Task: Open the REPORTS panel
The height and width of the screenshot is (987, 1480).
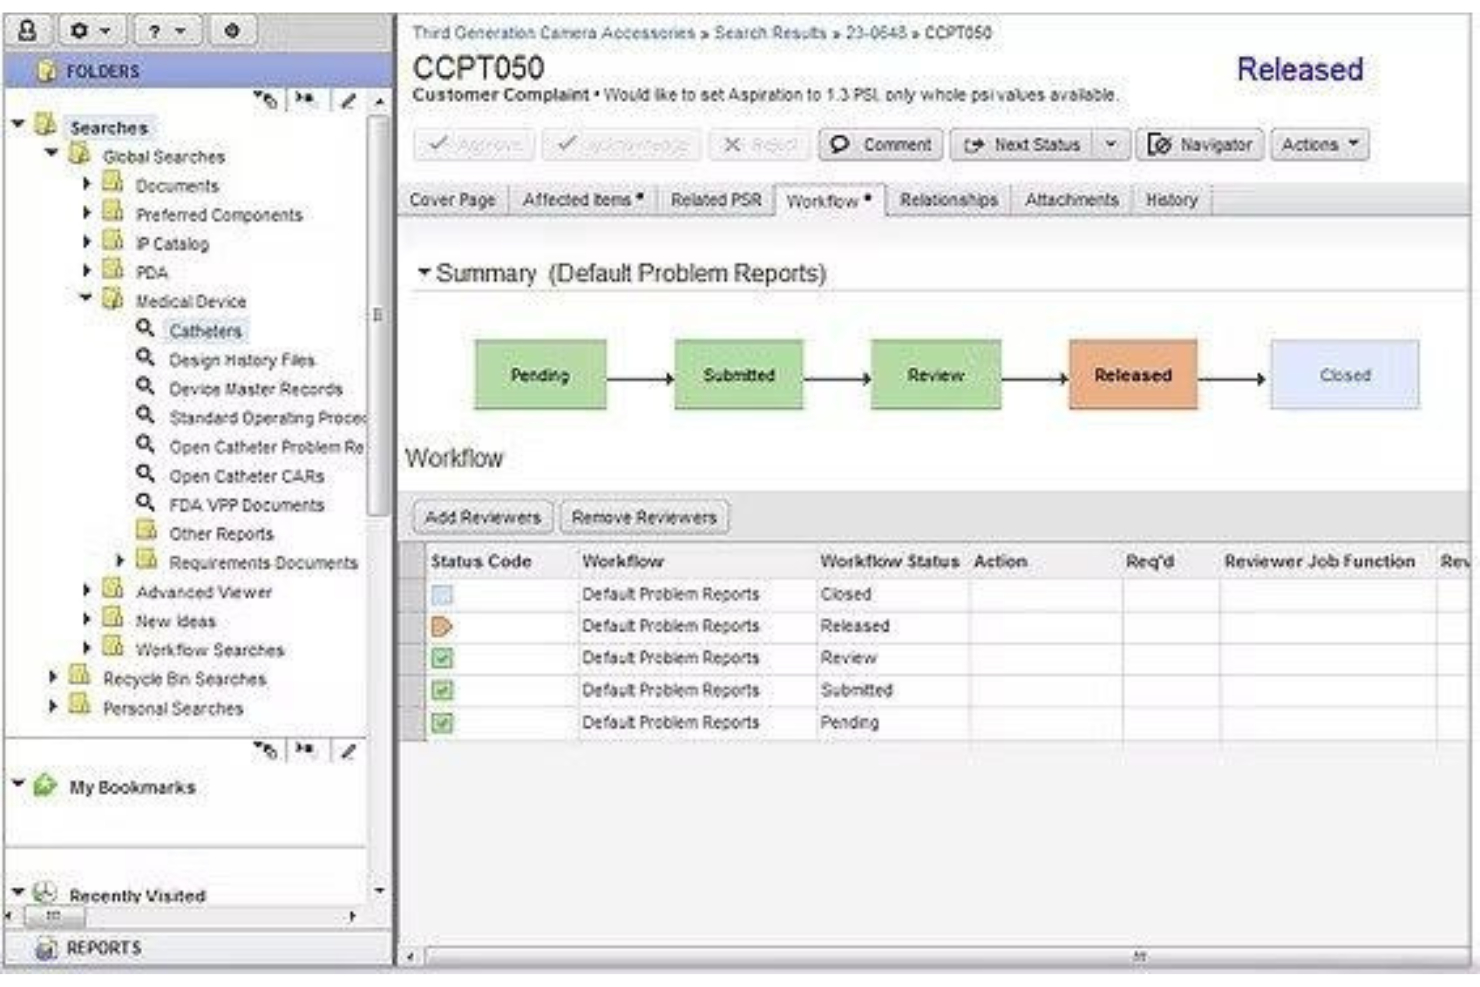Action: click(103, 948)
